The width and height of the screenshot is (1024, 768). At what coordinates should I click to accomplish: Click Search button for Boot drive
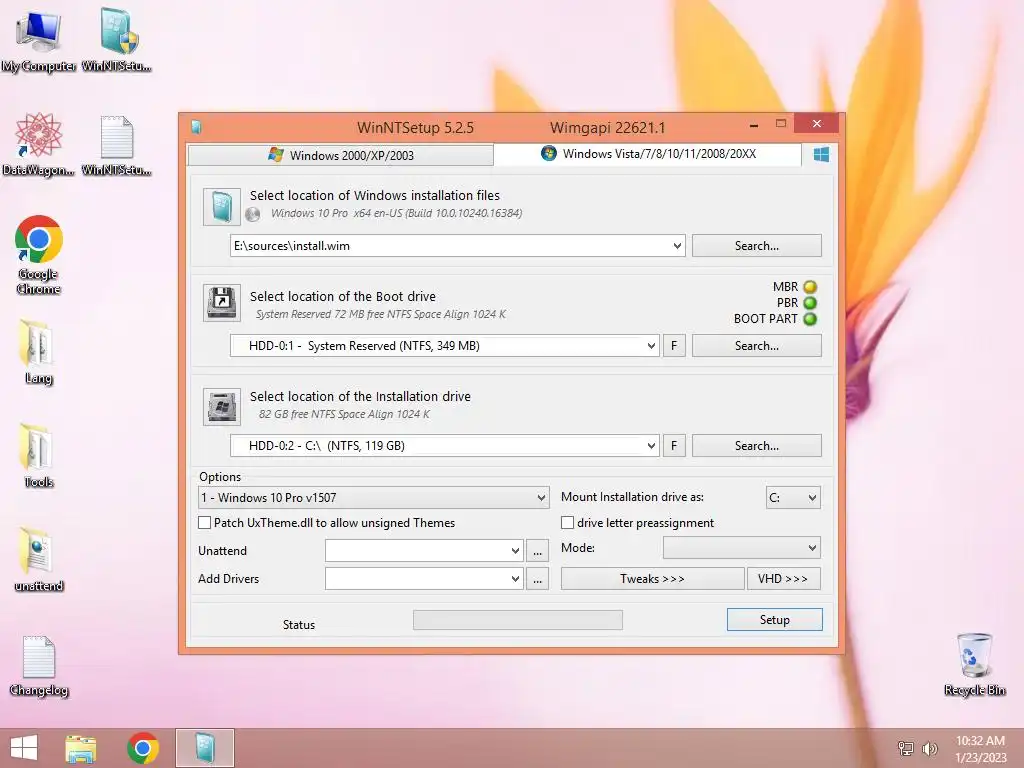tap(756, 346)
